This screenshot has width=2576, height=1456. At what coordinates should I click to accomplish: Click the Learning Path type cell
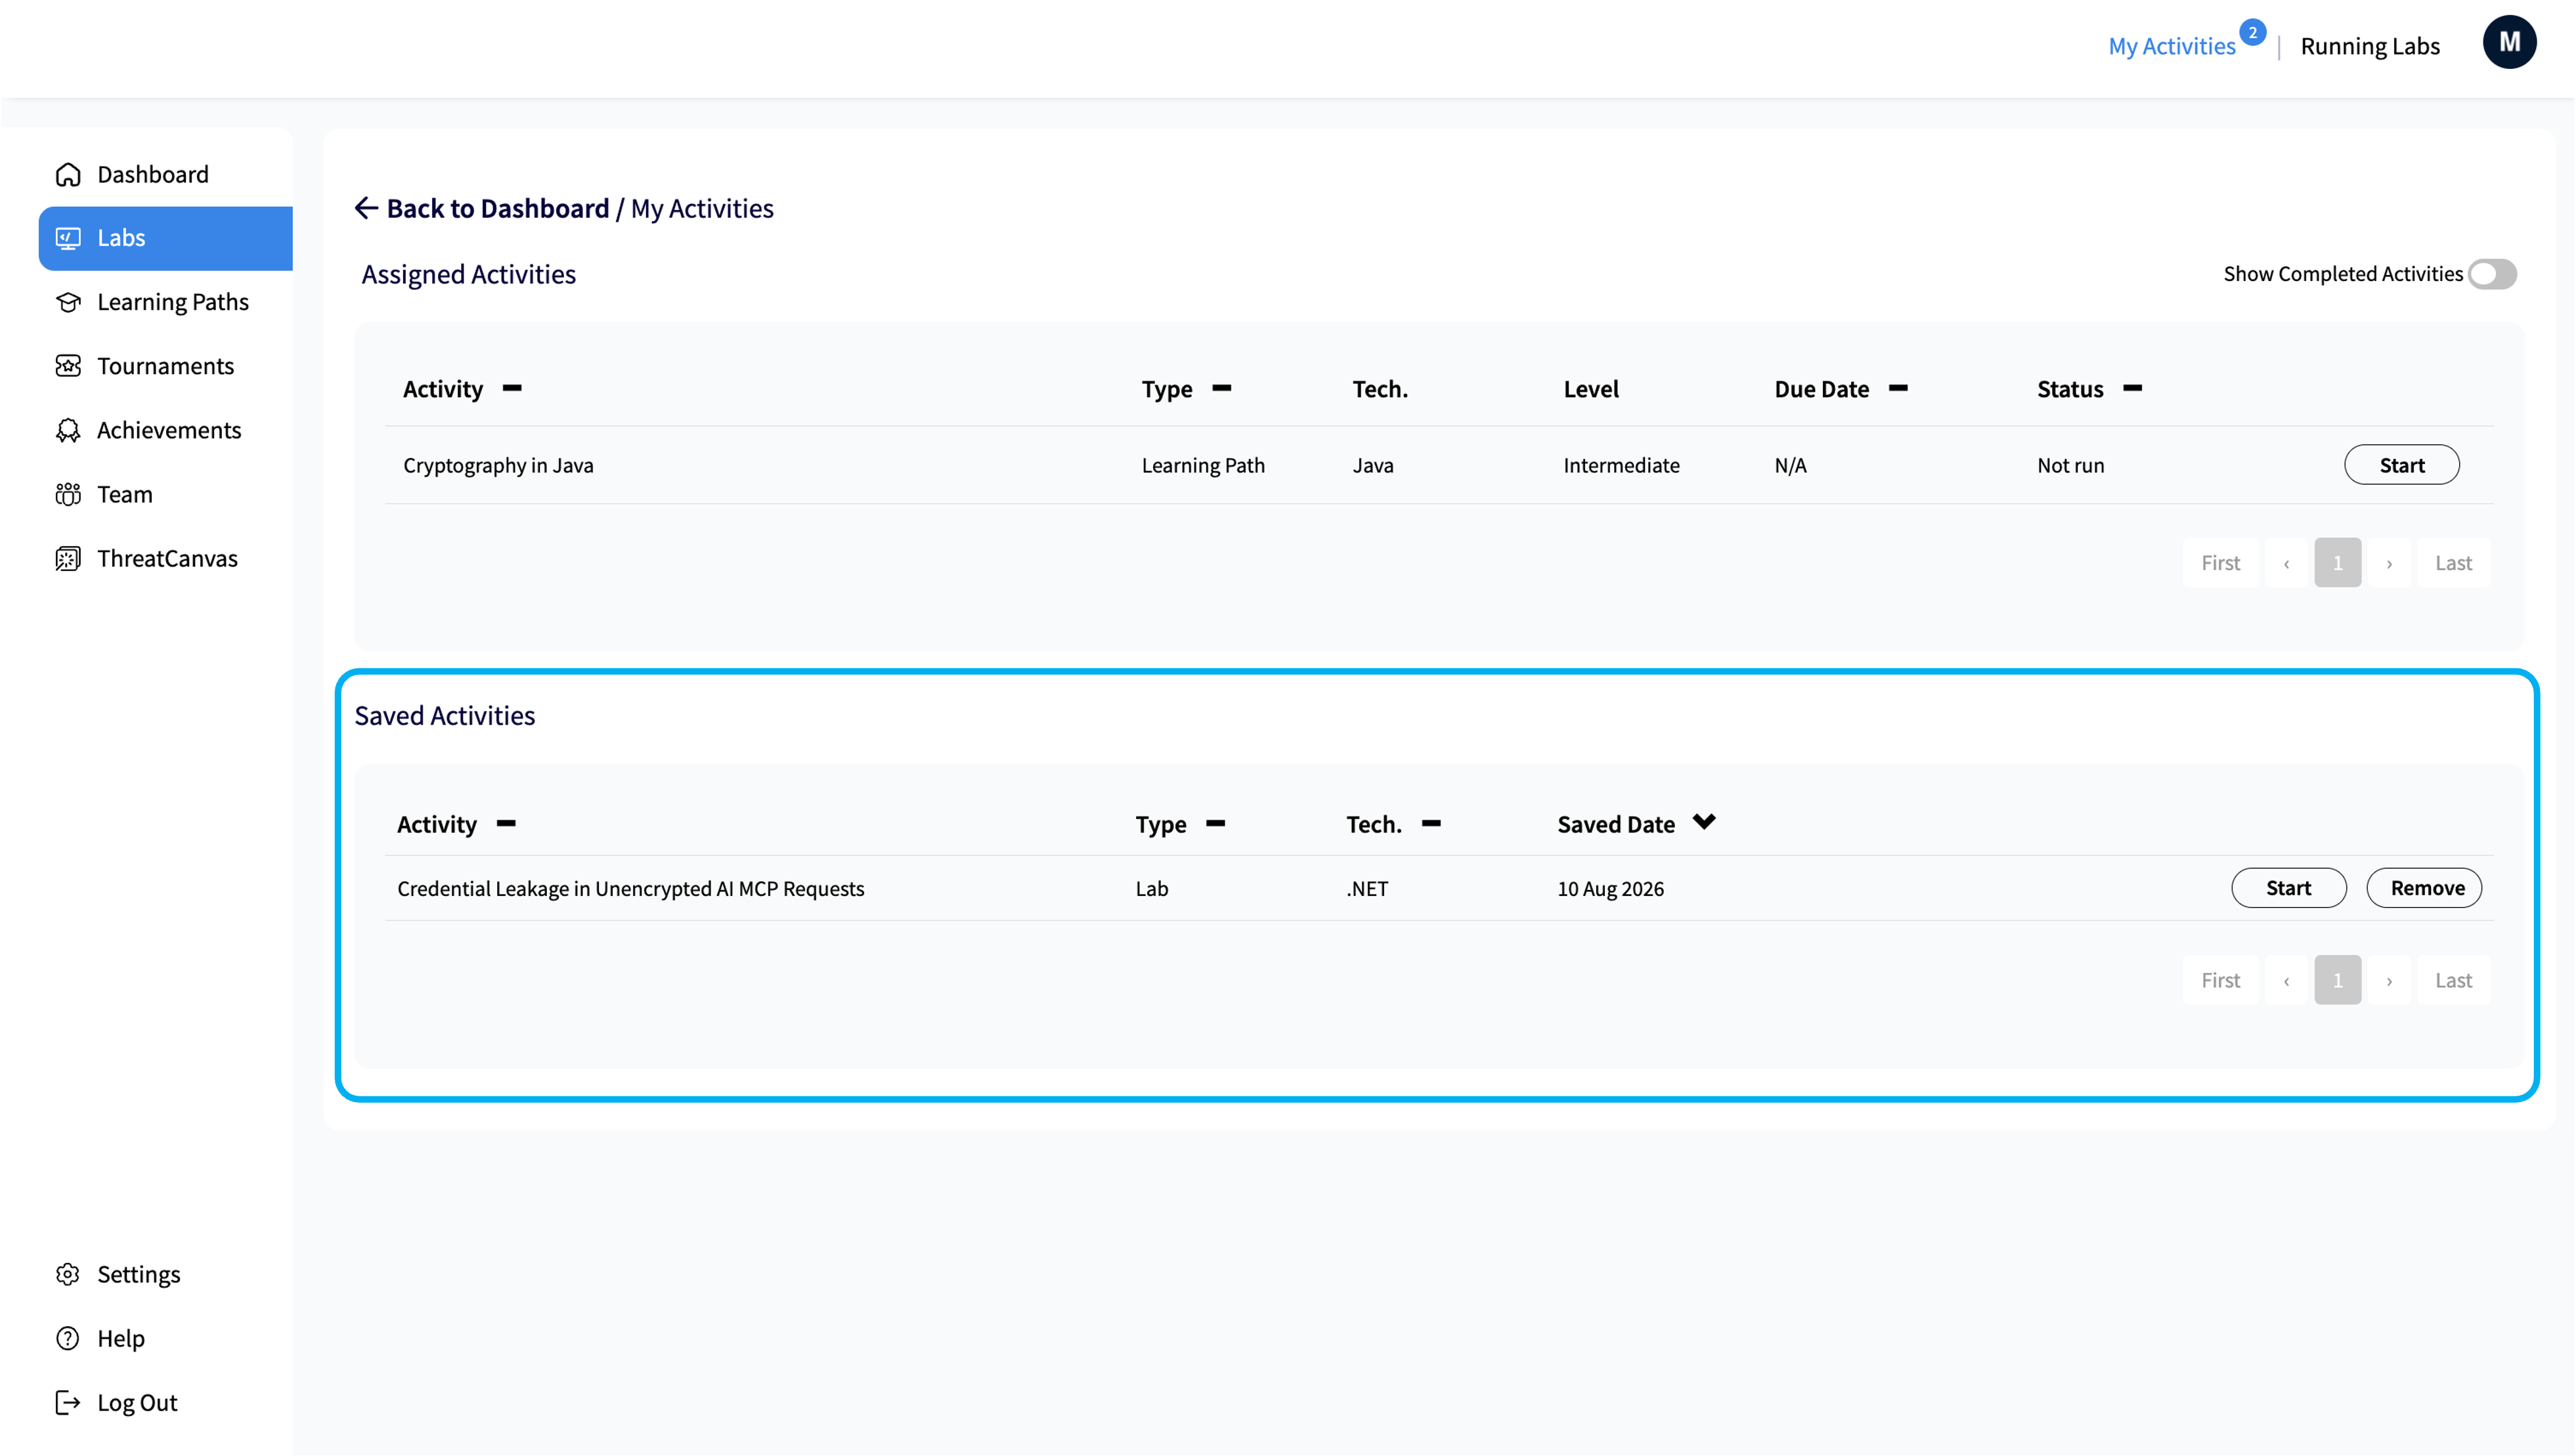(x=1203, y=465)
